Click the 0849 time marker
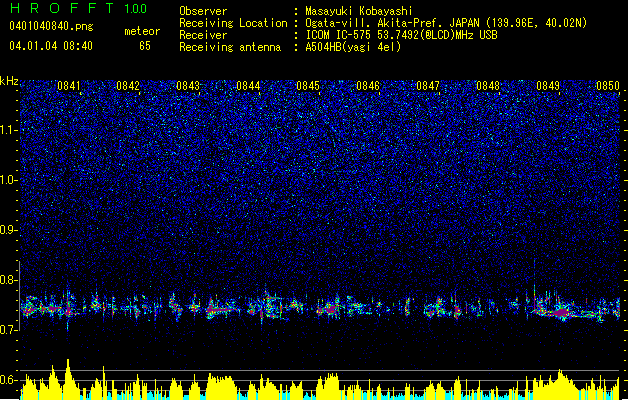 pos(548,86)
